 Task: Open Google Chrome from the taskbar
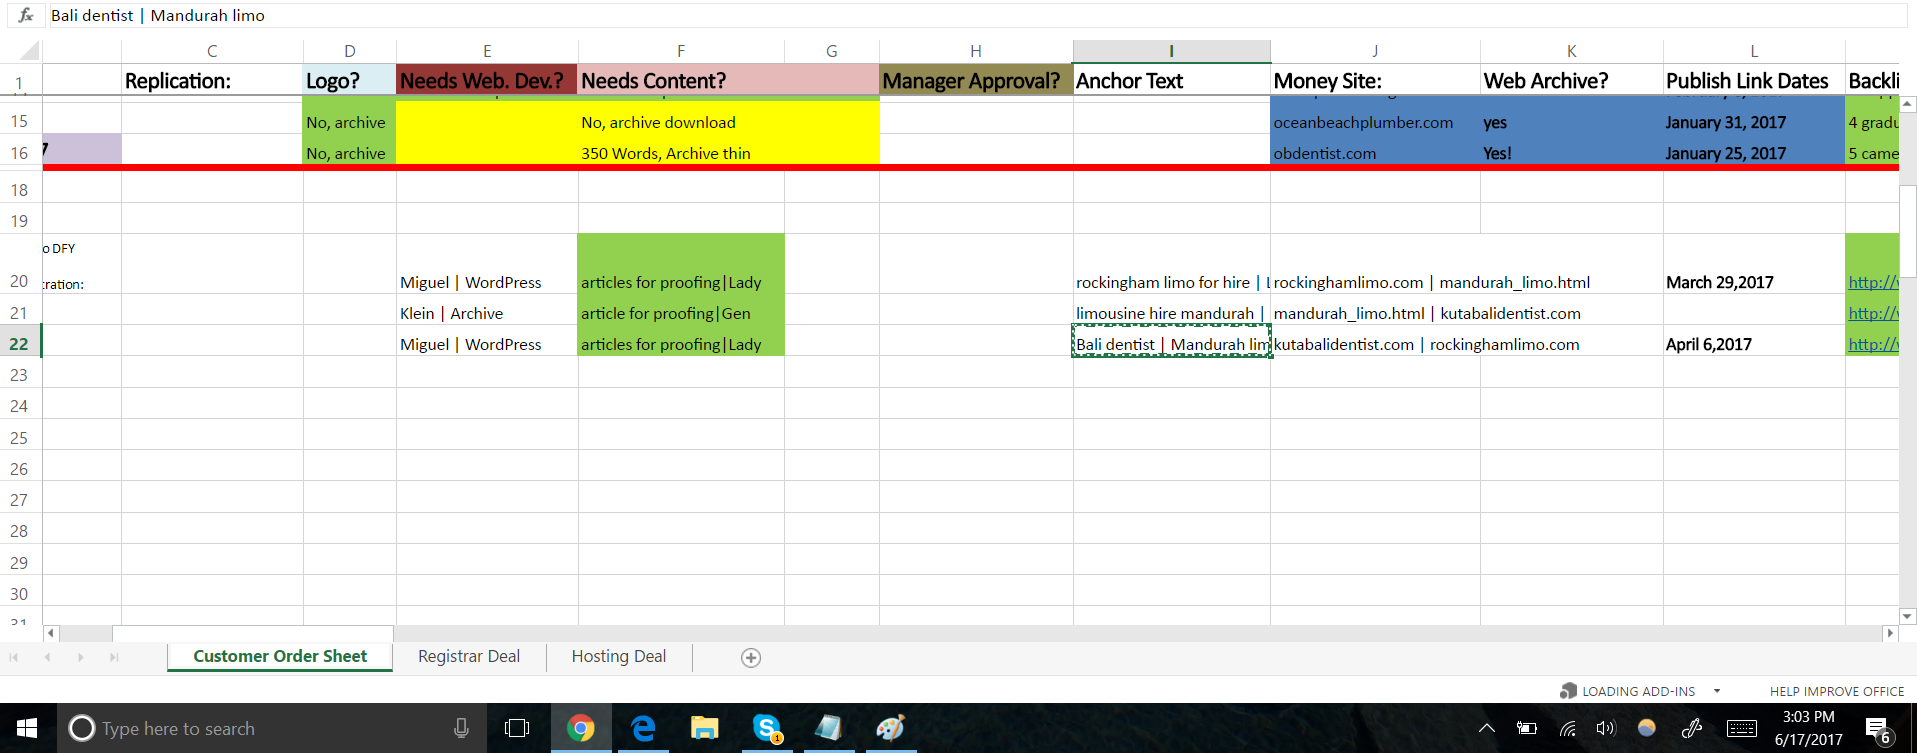[580, 728]
